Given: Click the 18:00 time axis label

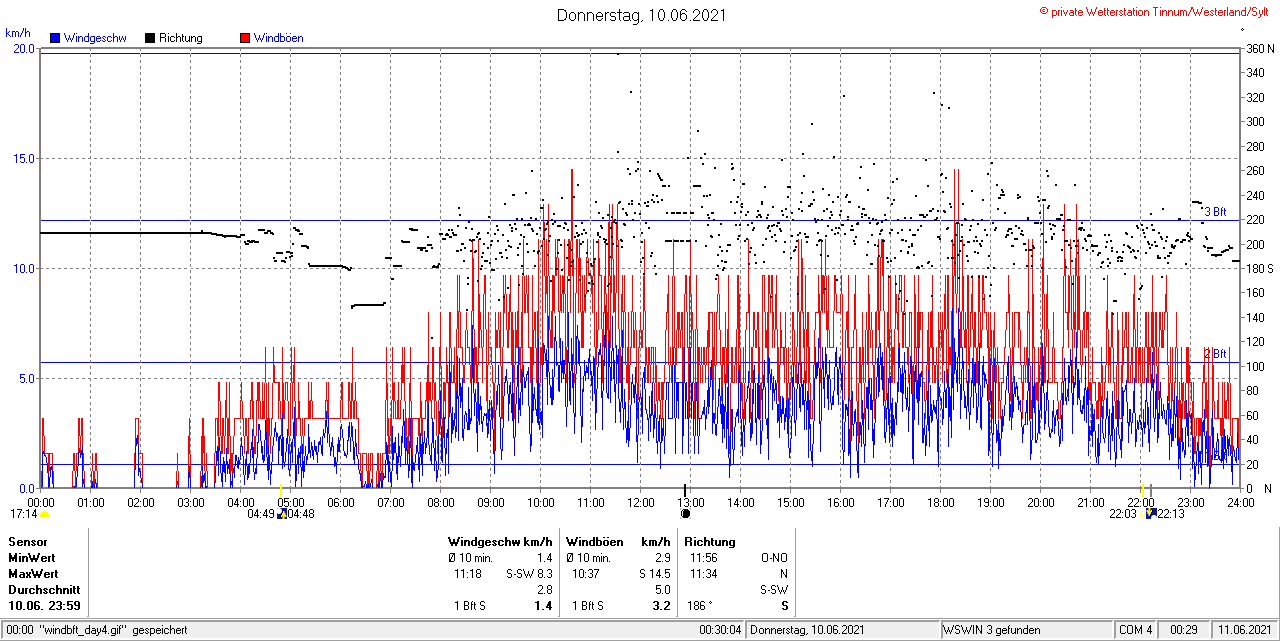Looking at the screenshot, I should coord(941,502).
